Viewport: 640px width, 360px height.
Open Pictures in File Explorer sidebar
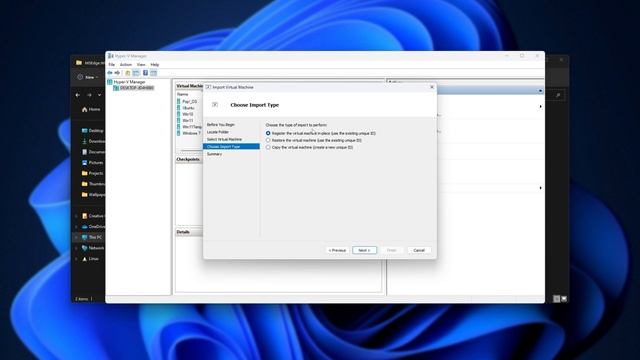[93, 162]
